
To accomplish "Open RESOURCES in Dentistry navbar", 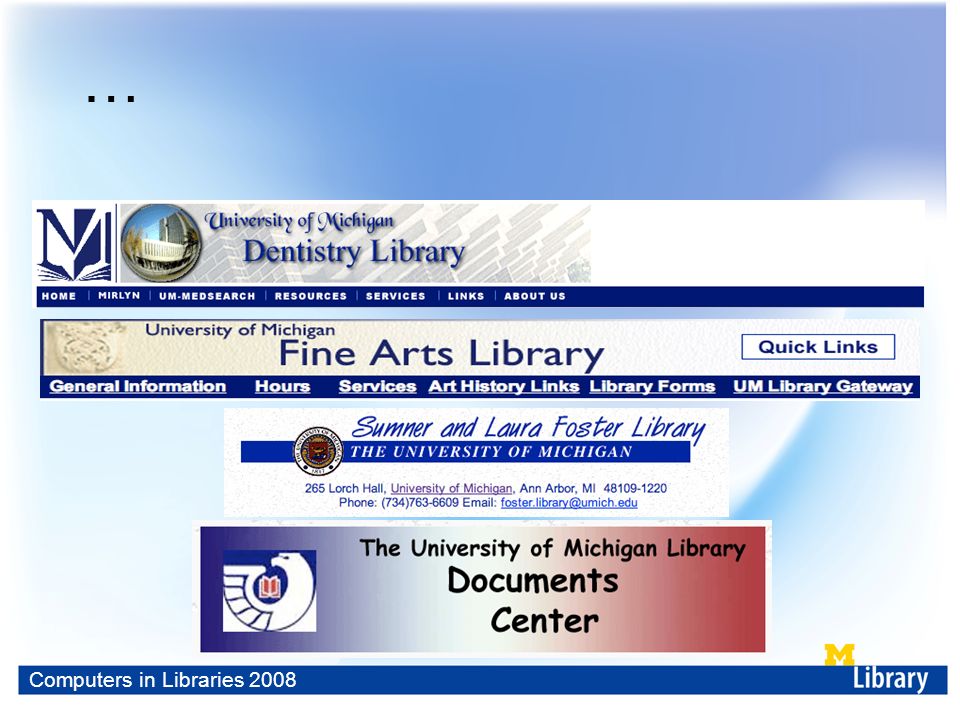I will pos(310,296).
